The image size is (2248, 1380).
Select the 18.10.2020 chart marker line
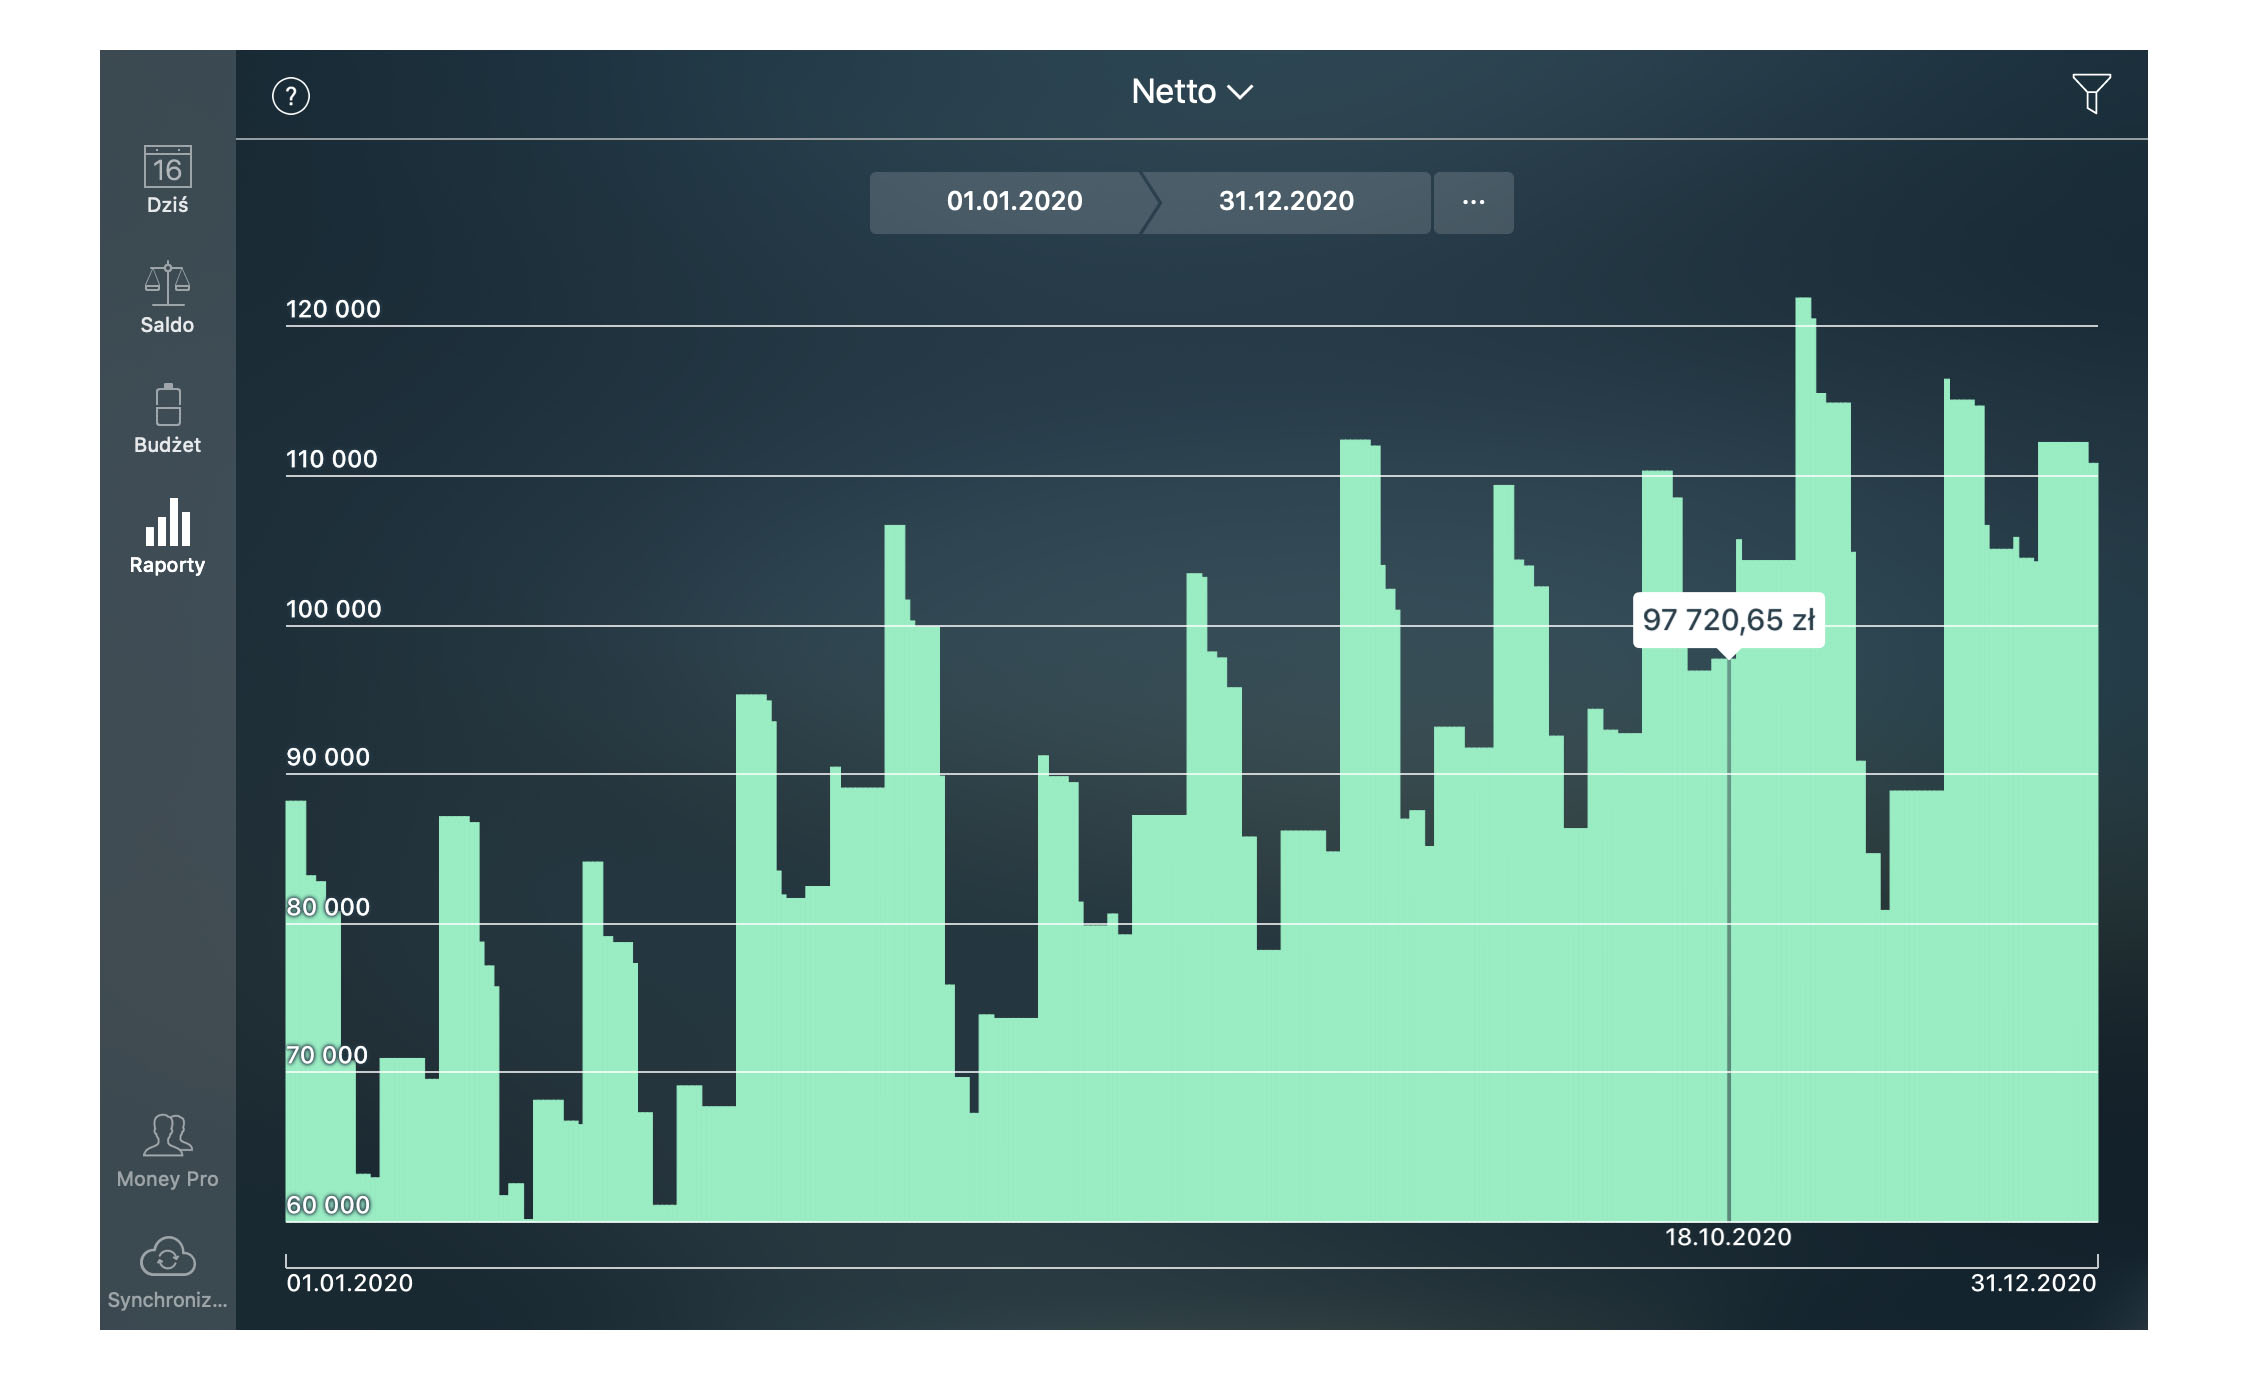click(x=1728, y=938)
